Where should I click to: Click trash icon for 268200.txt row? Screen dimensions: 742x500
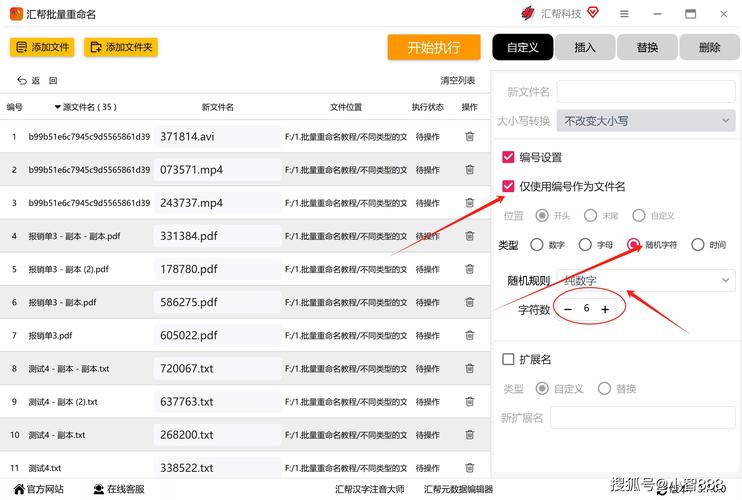(x=469, y=435)
